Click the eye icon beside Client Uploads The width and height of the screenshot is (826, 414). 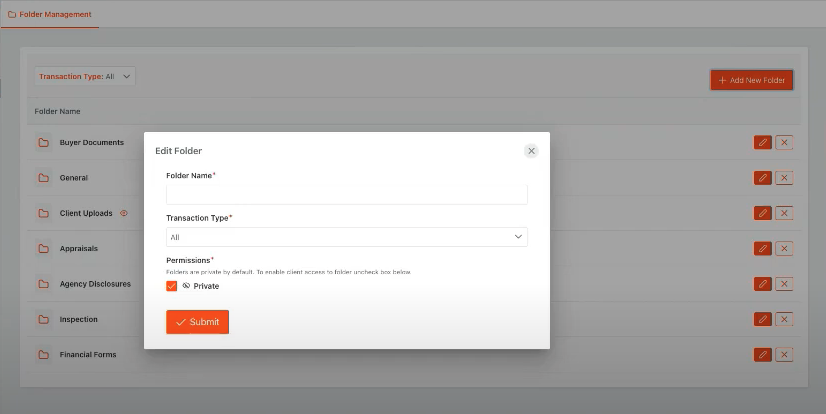click(x=124, y=213)
